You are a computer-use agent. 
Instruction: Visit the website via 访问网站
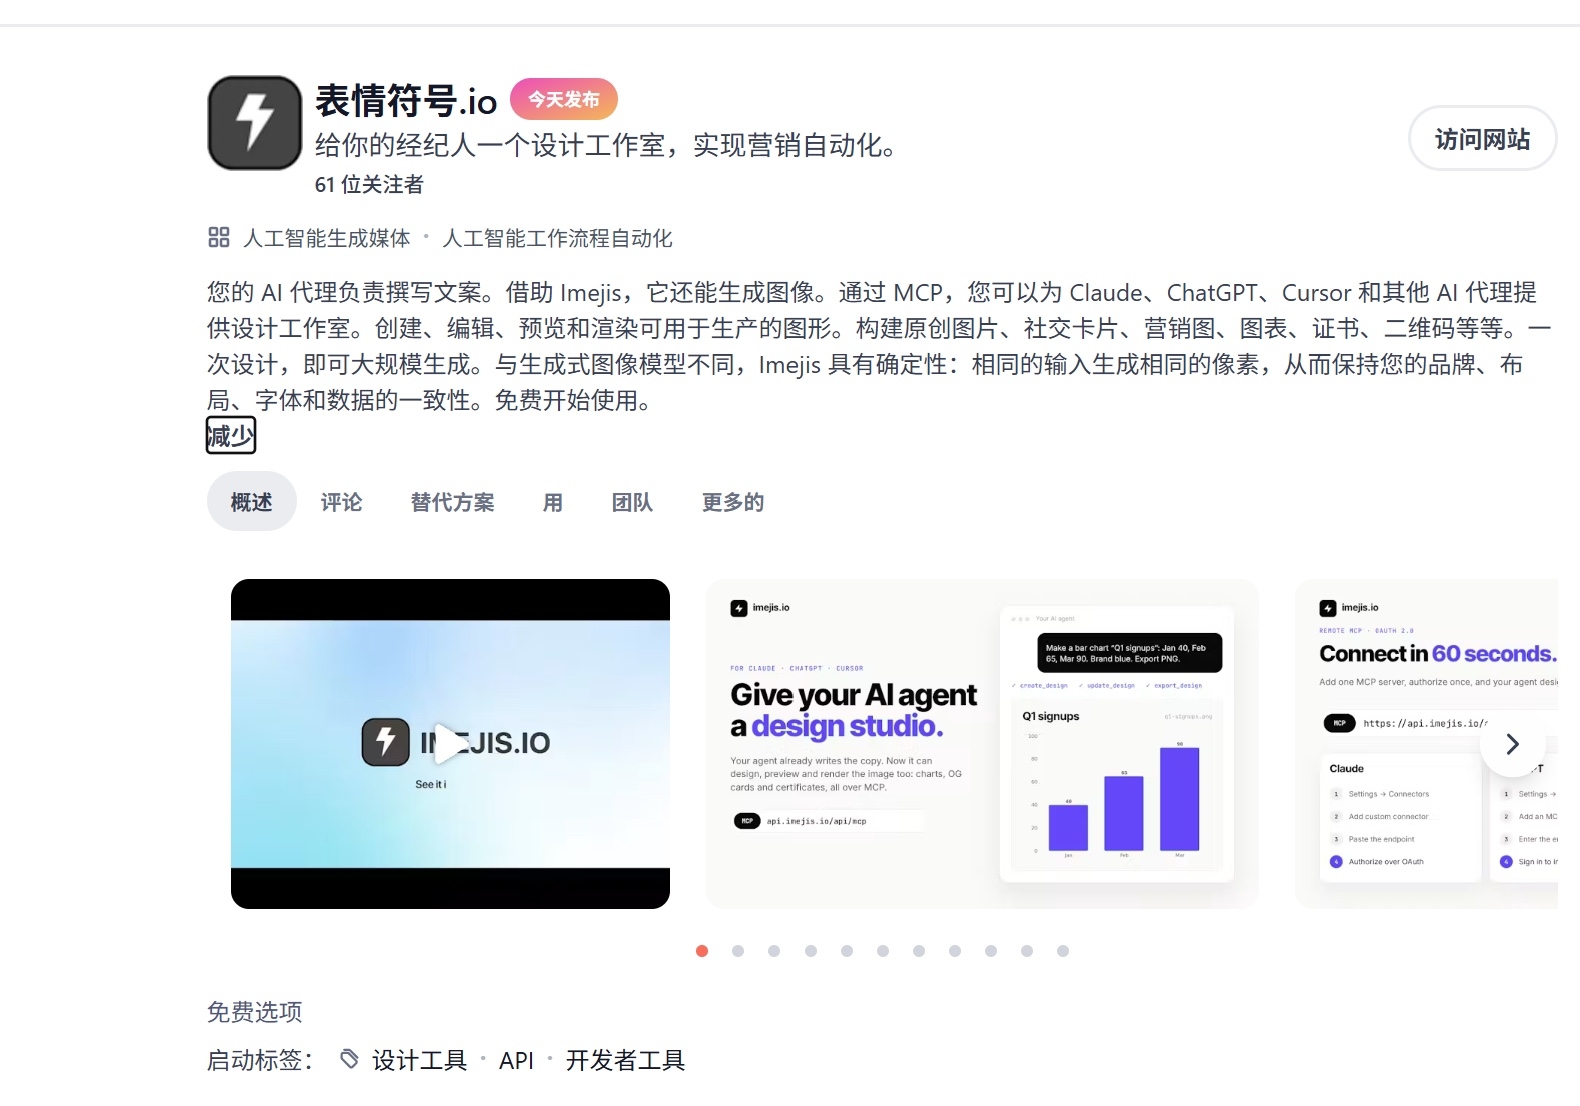tap(1482, 139)
